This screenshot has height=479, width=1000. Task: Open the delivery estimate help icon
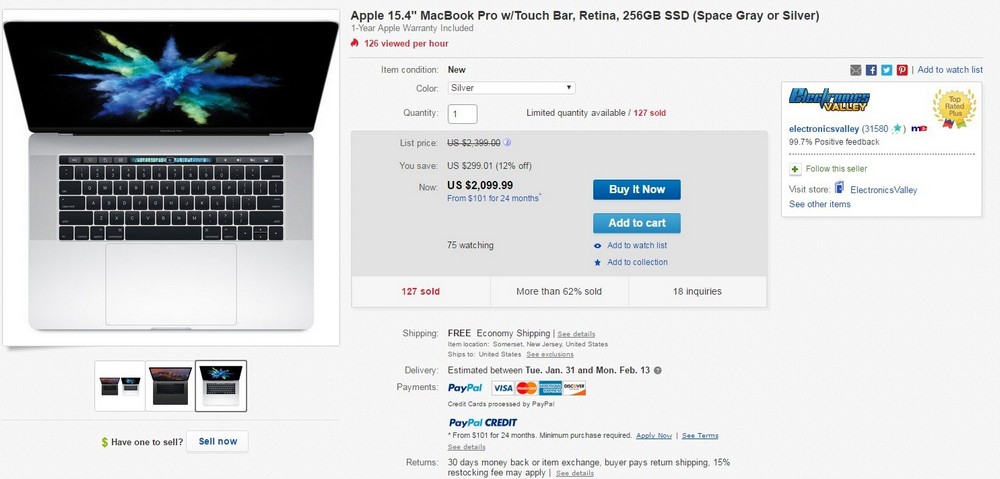tap(658, 370)
